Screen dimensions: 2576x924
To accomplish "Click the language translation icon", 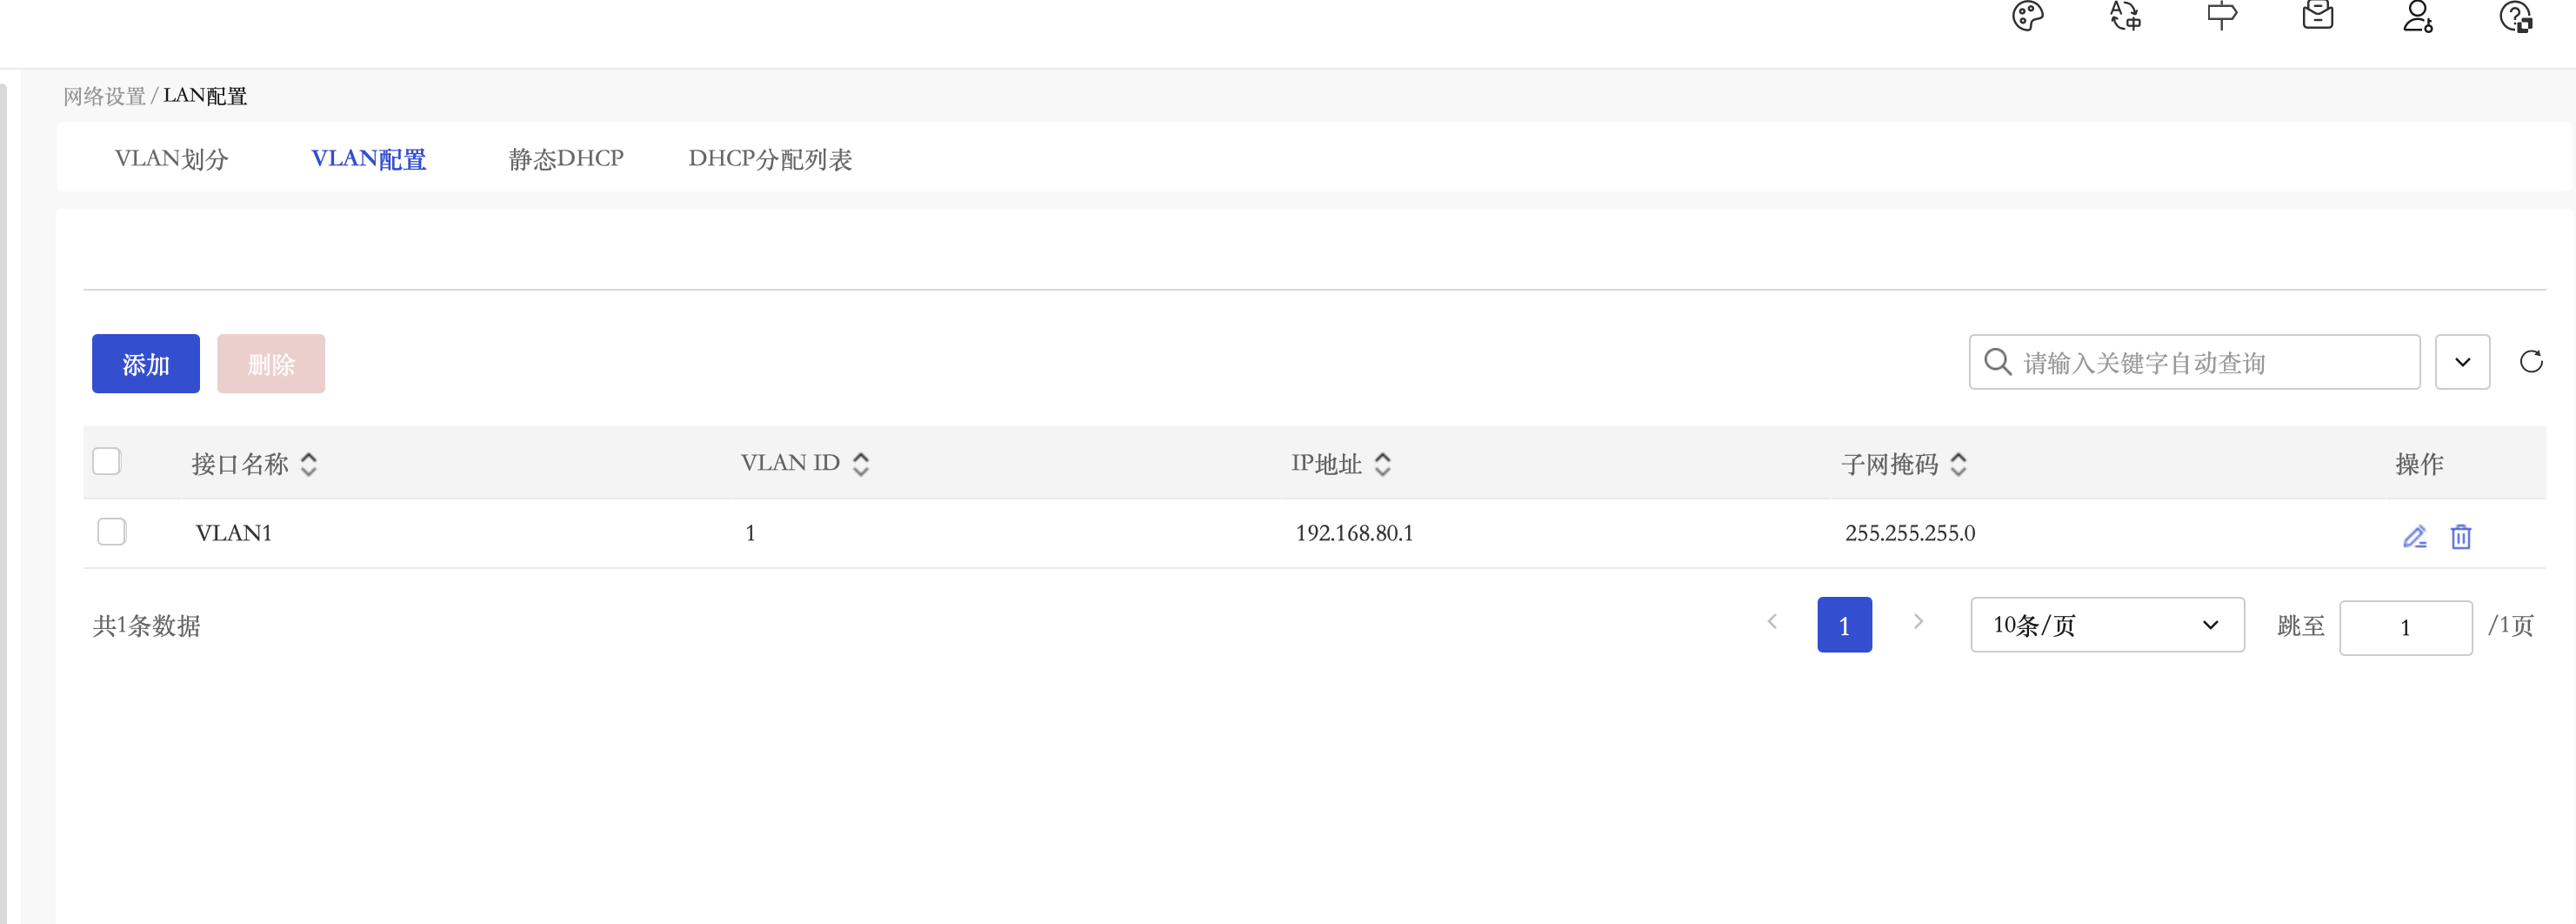I will tap(2125, 17).
